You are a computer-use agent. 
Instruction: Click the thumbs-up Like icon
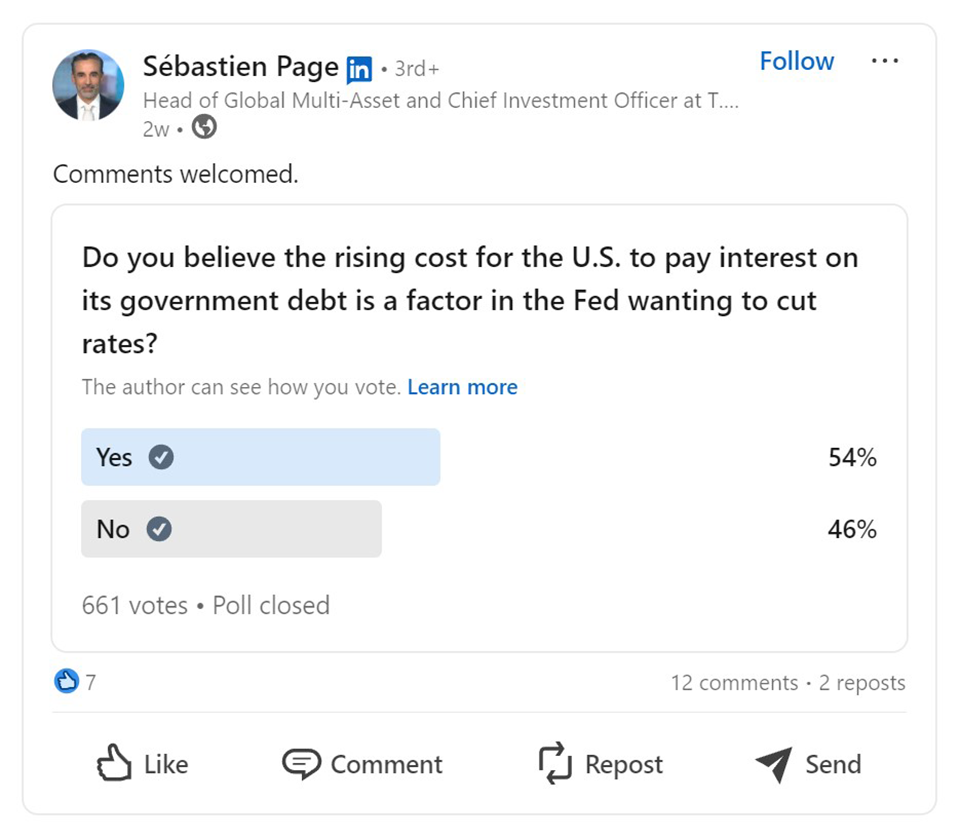[114, 764]
